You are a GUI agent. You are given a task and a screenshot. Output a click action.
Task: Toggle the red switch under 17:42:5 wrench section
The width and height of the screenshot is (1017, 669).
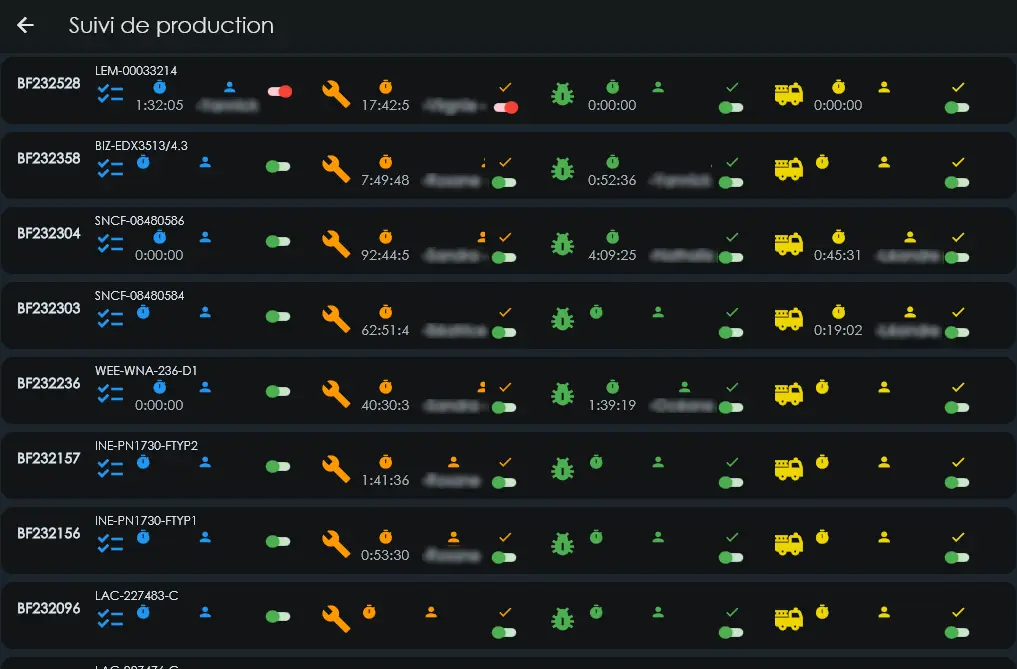(x=506, y=107)
